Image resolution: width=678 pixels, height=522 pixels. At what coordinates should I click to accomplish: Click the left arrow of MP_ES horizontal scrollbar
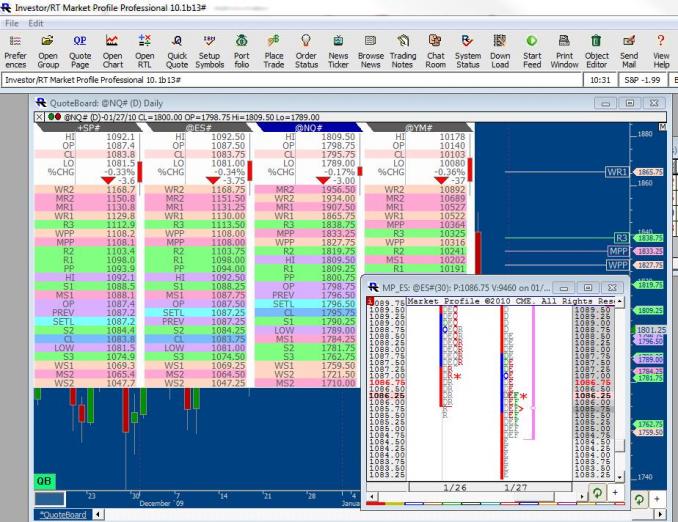pyautogui.click(x=371, y=496)
